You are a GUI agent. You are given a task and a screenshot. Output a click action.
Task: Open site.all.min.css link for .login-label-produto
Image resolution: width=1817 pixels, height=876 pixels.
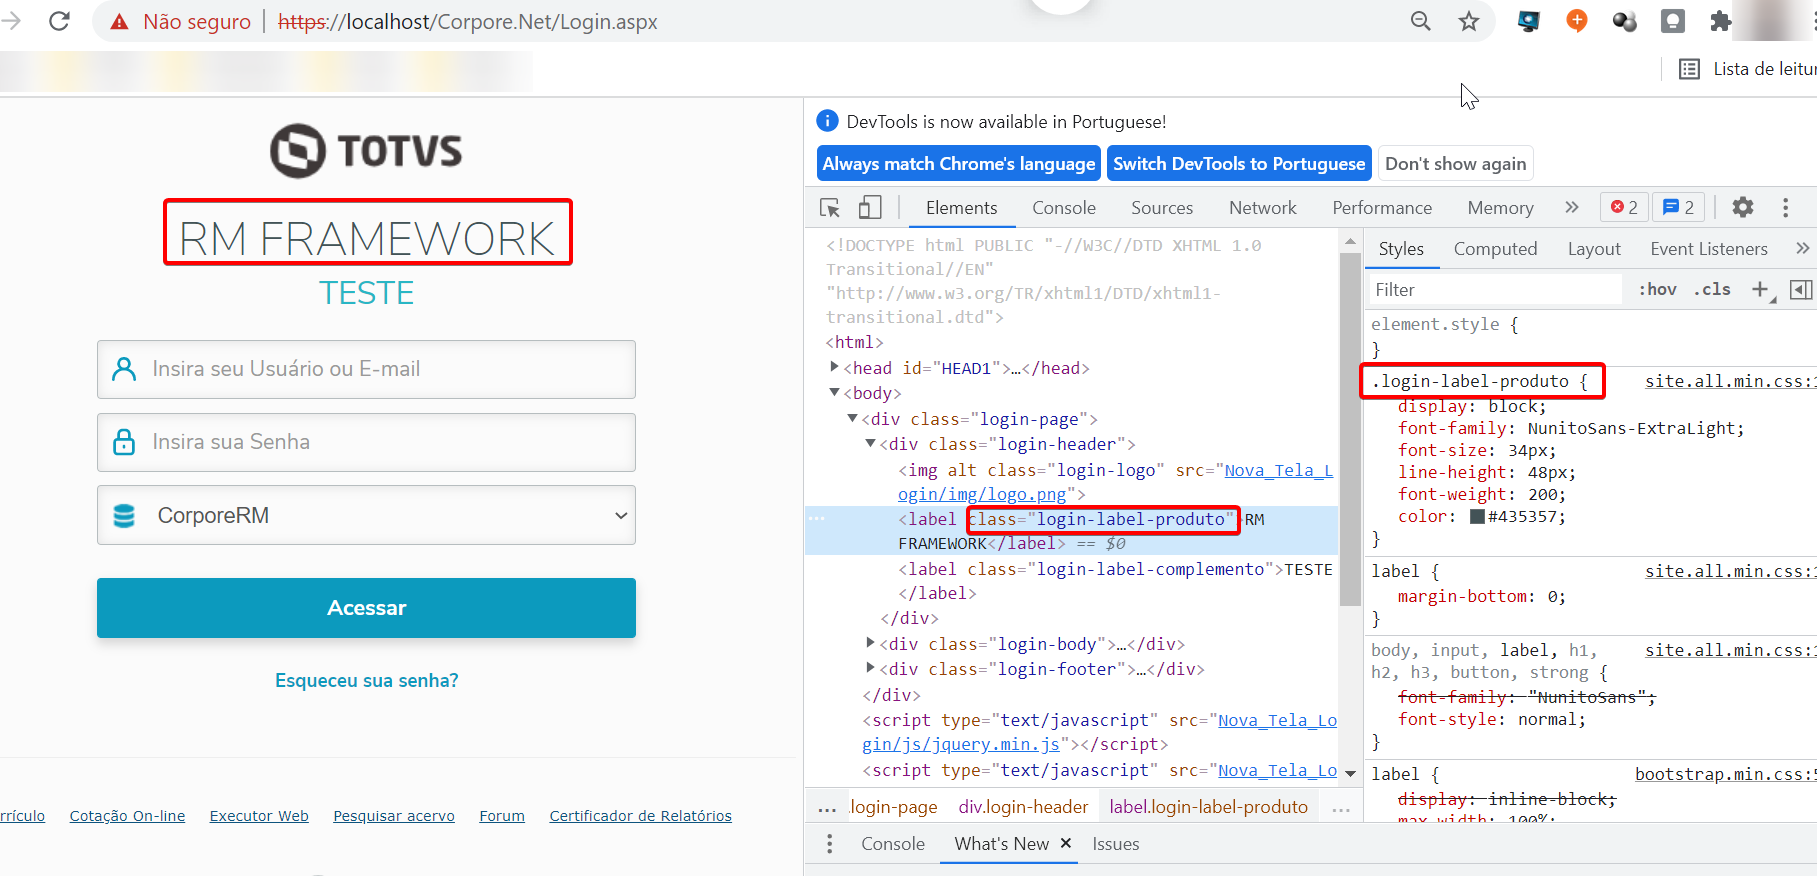[x=1730, y=381]
